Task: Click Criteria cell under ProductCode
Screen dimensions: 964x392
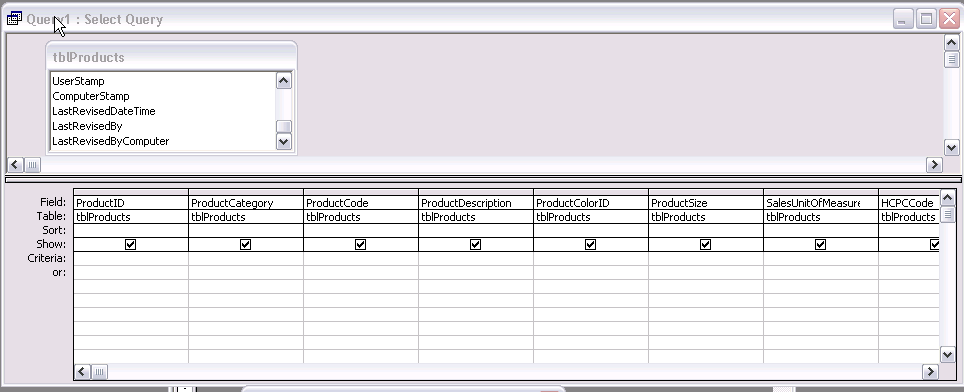Action: point(361,259)
